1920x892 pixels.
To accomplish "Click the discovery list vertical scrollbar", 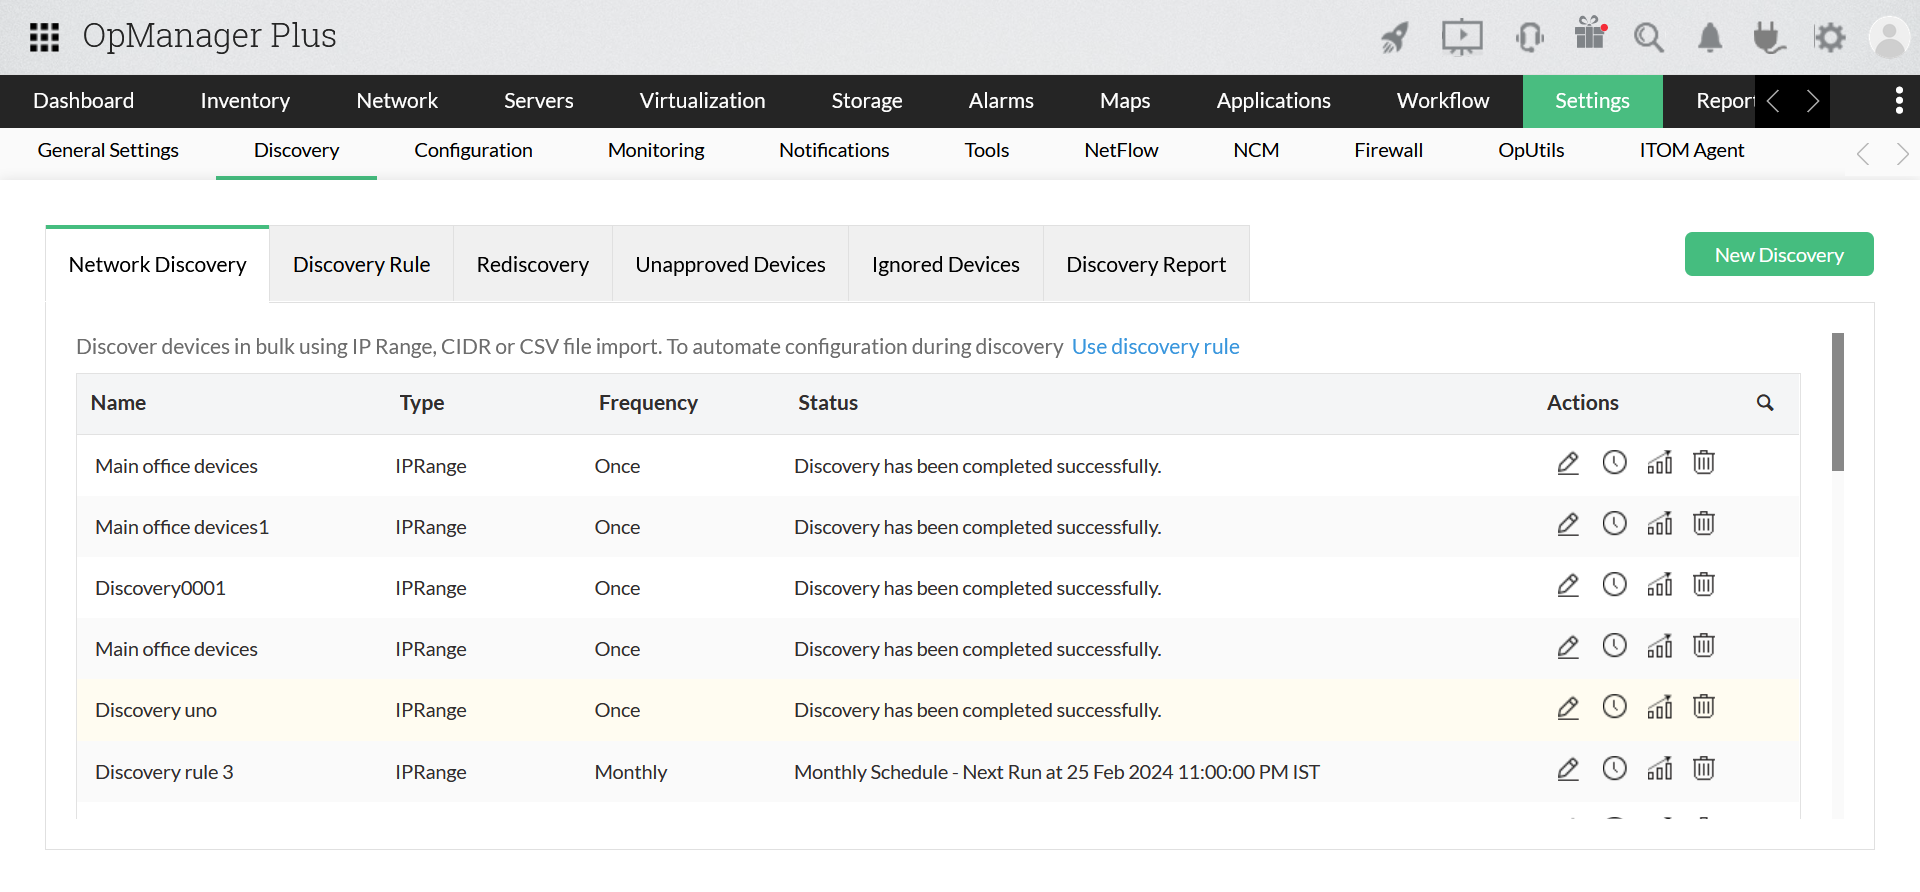I will point(1837,402).
